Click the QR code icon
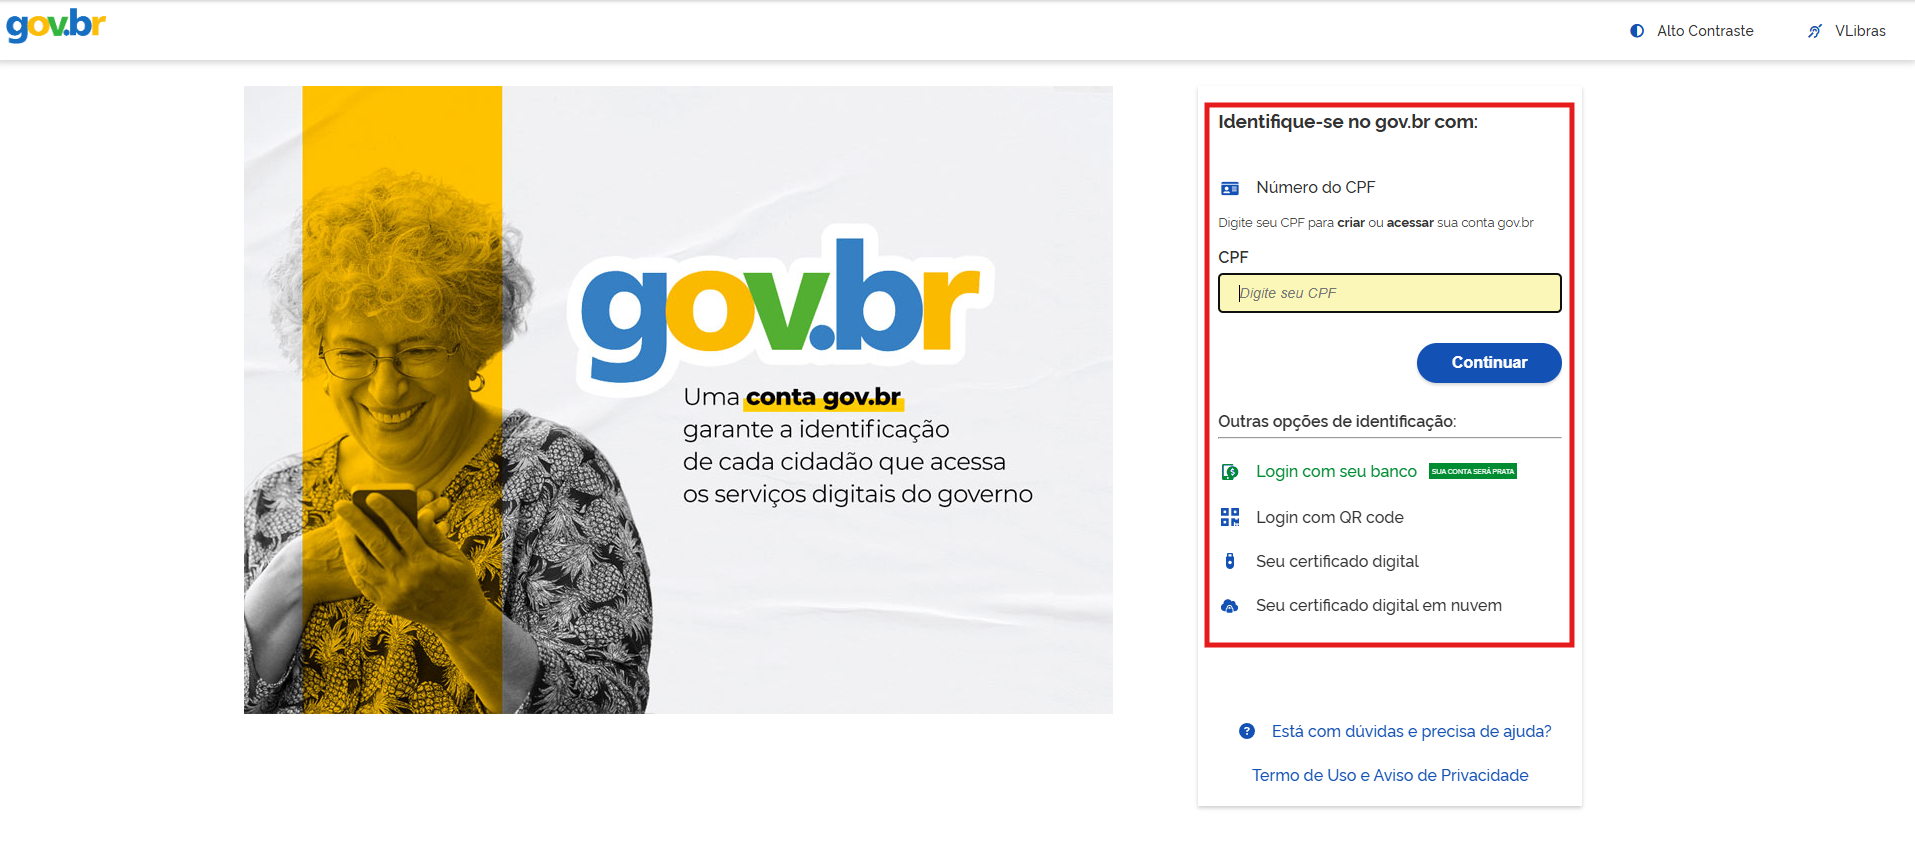This screenshot has height=847, width=1915. tap(1230, 517)
